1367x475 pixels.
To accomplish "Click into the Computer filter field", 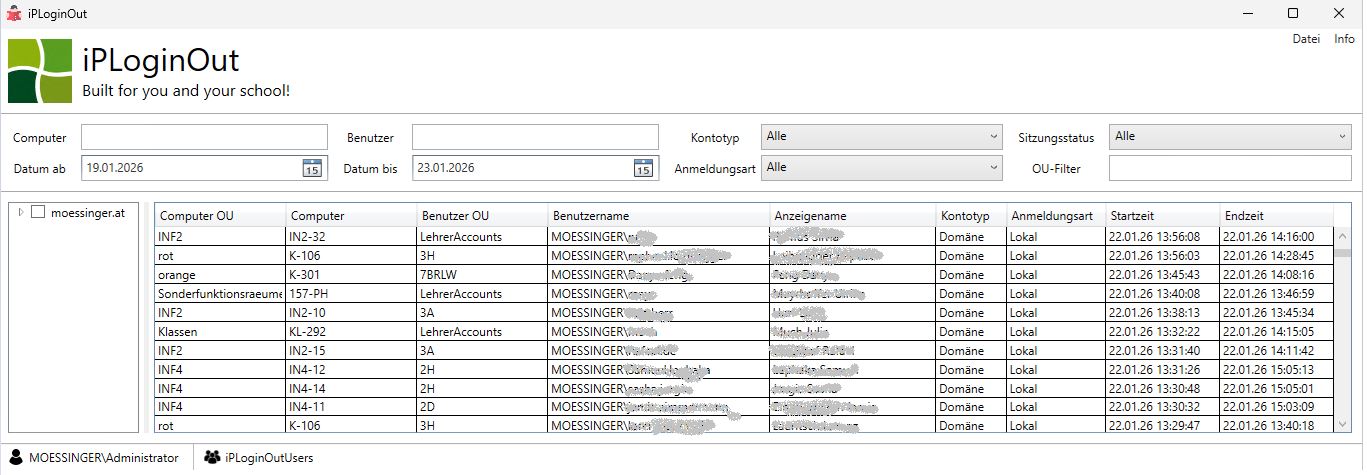I will [x=204, y=137].
